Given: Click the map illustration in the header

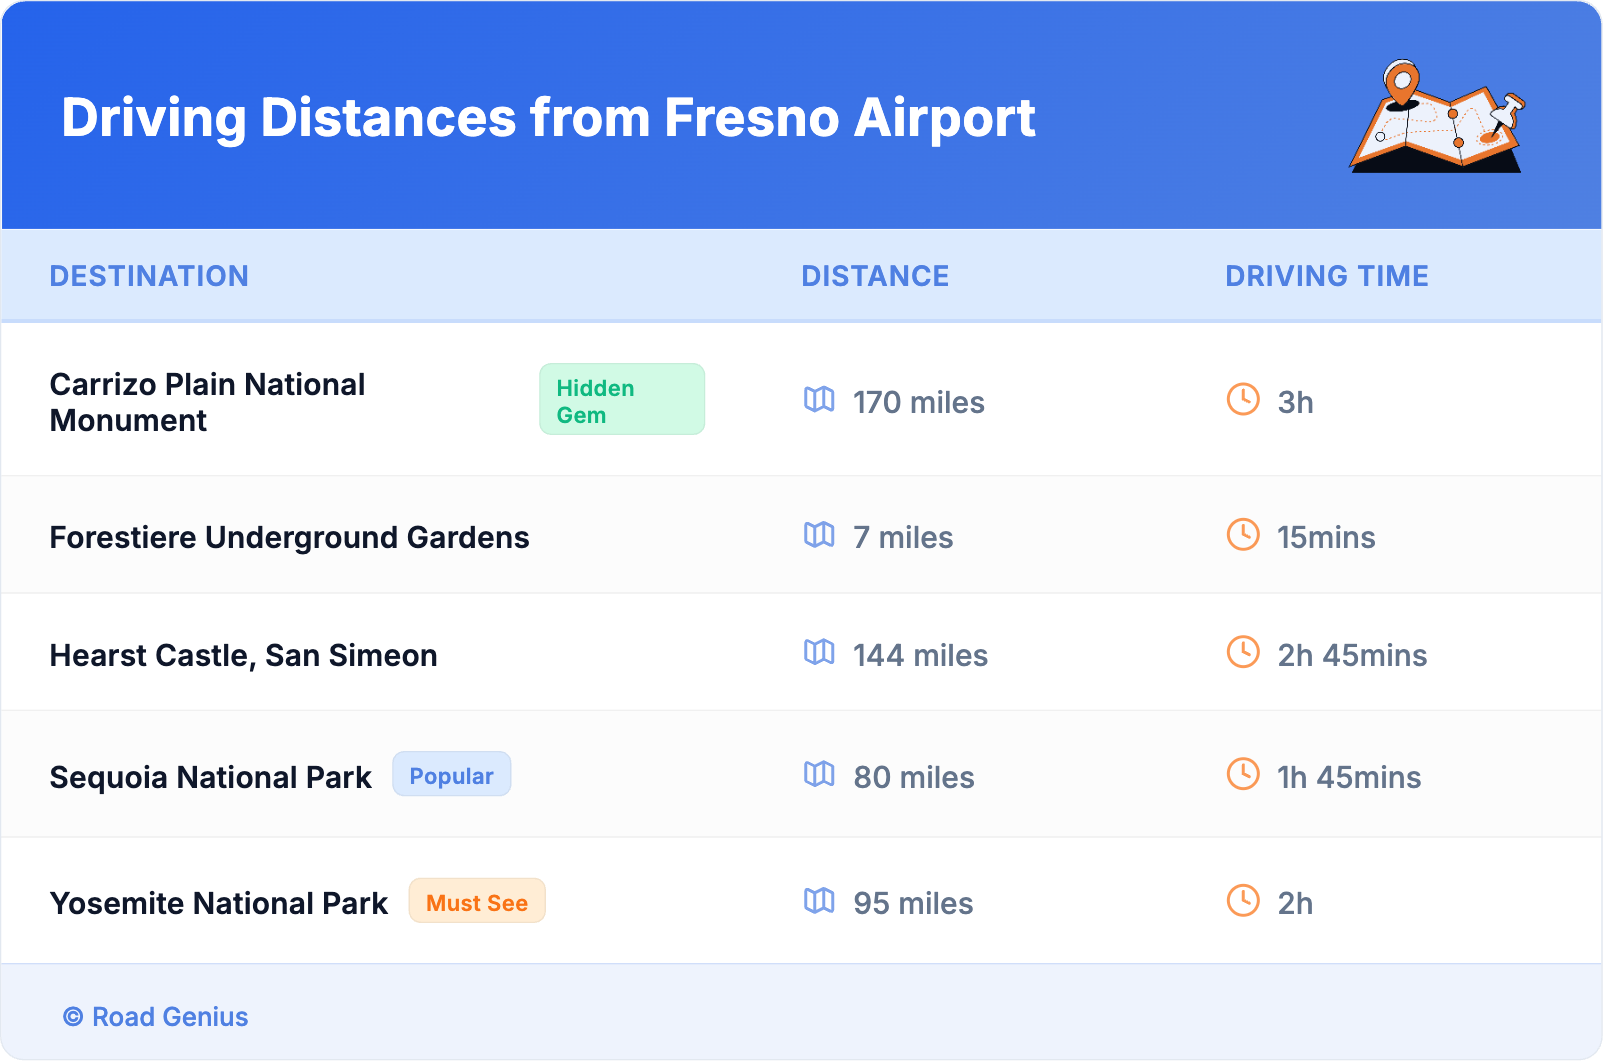Looking at the screenshot, I should [1437, 117].
